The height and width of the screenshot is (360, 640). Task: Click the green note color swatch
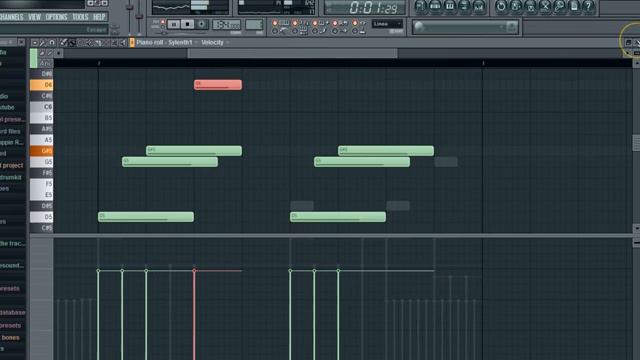(x=33, y=58)
